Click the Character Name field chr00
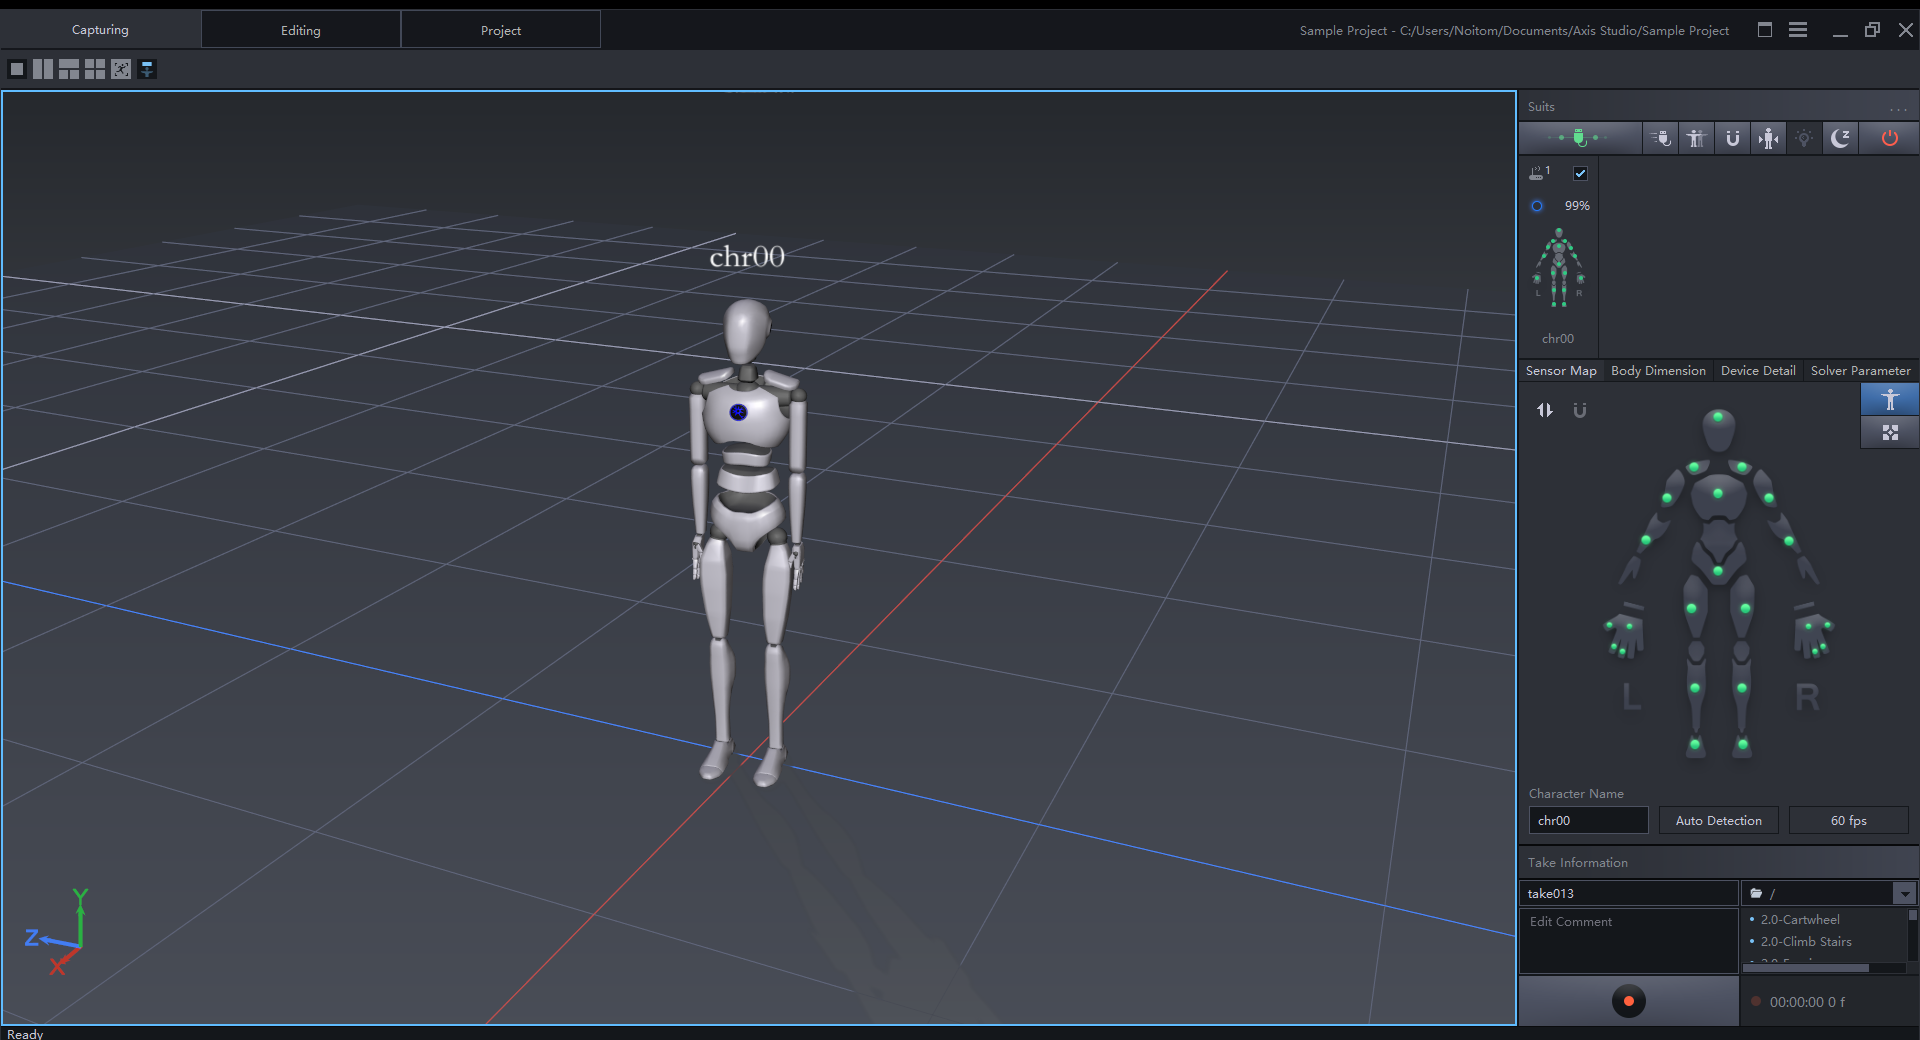This screenshot has height=1040, width=1920. pyautogui.click(x=1588, y=821)
